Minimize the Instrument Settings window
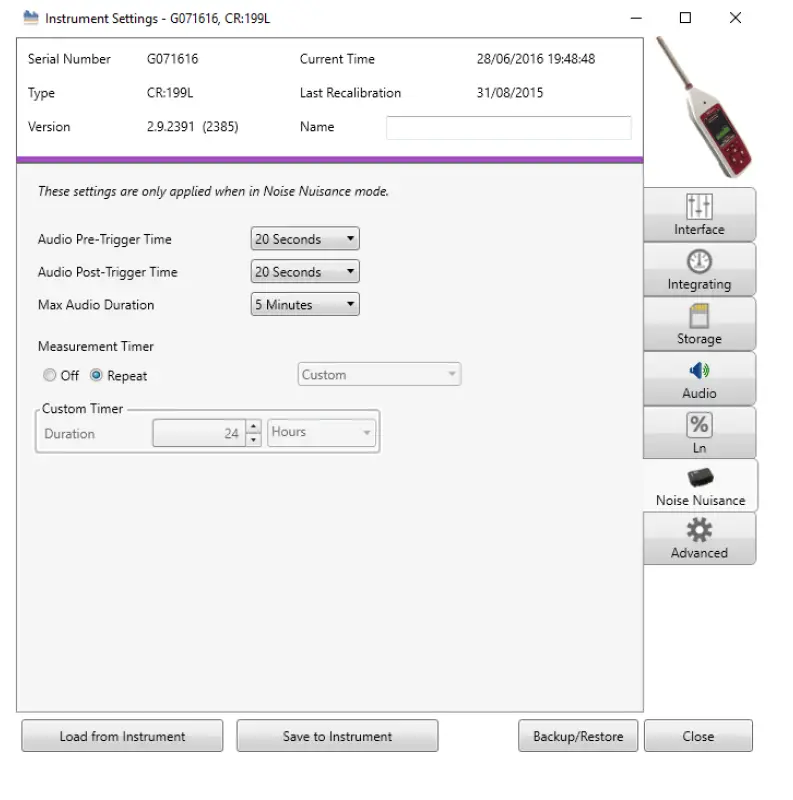The width and height of the screenshot is (793, 800). [636, 18]
